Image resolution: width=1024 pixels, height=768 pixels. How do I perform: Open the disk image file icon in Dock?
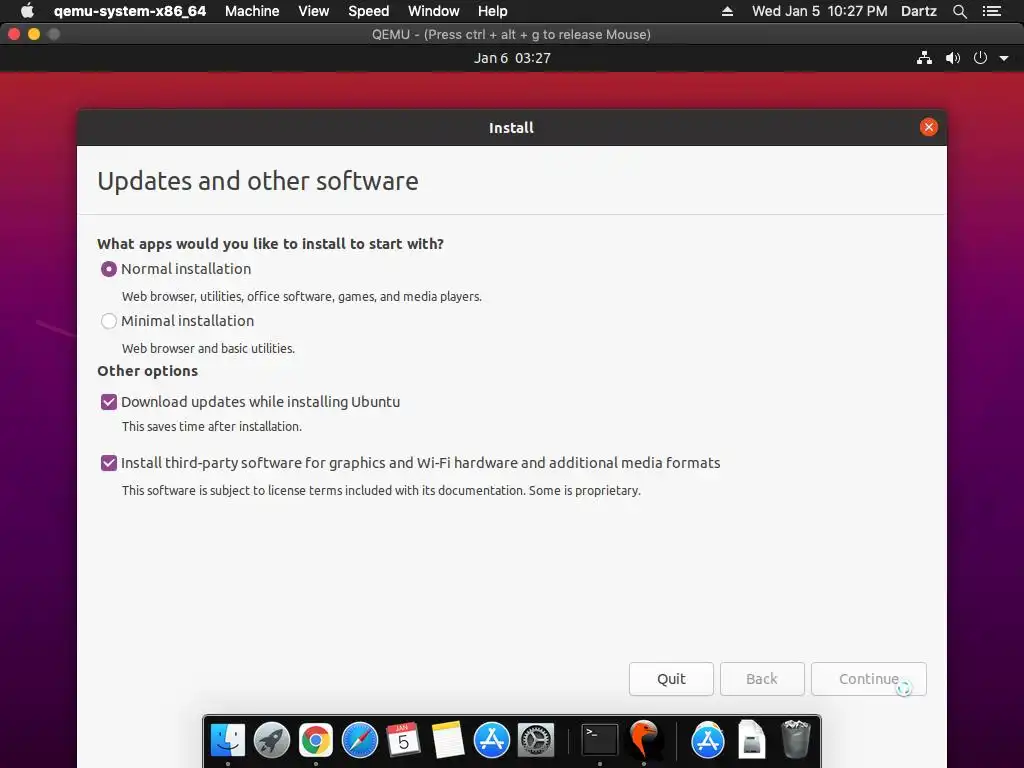752,741
